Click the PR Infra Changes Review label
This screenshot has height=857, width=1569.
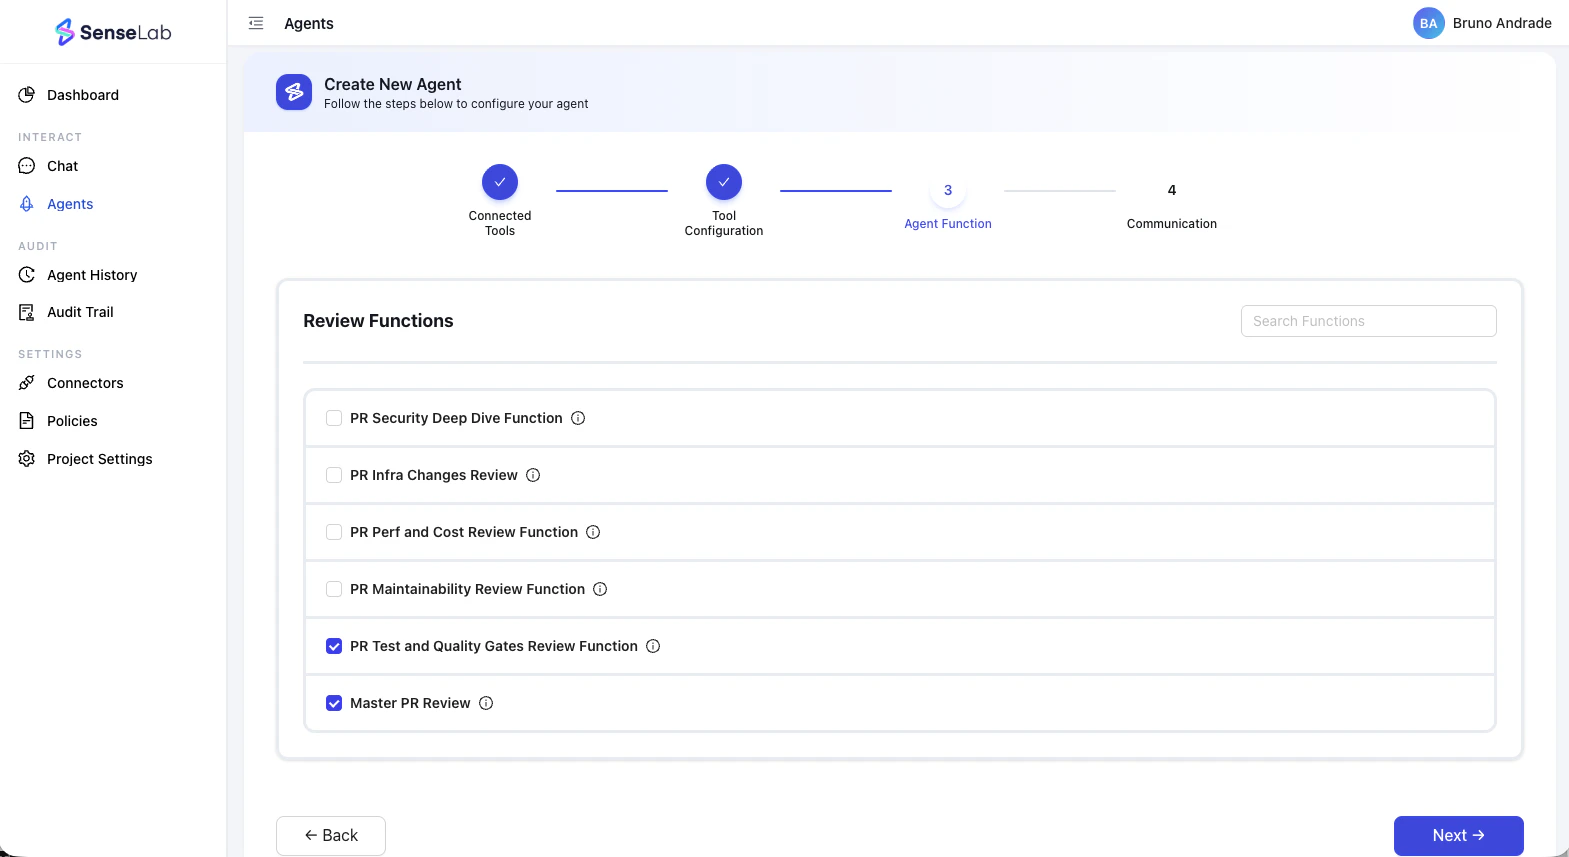[x=434, y=475]
